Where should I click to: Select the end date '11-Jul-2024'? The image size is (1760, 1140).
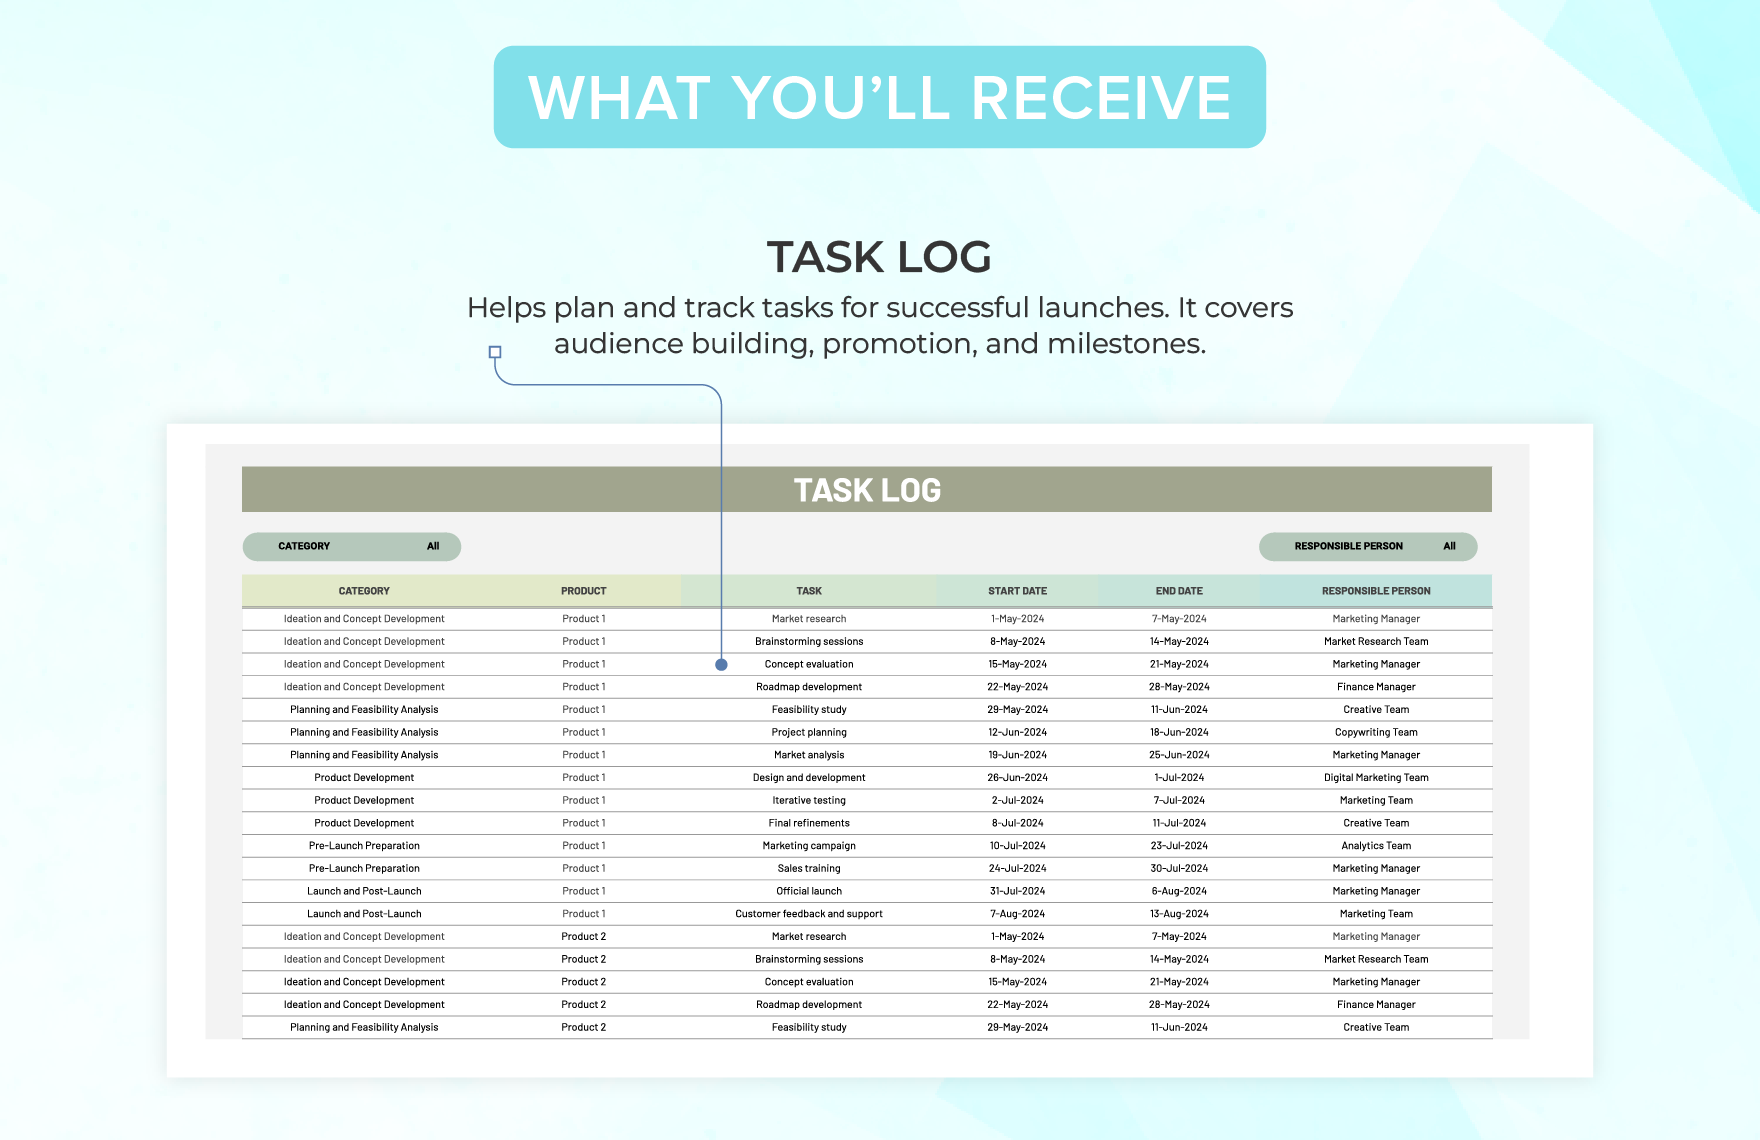point(1179,823)
